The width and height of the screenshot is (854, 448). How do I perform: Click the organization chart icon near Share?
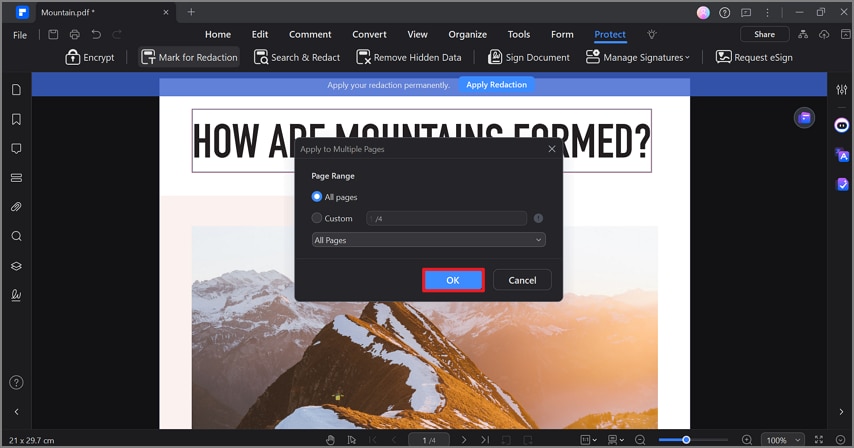point(803,34)
